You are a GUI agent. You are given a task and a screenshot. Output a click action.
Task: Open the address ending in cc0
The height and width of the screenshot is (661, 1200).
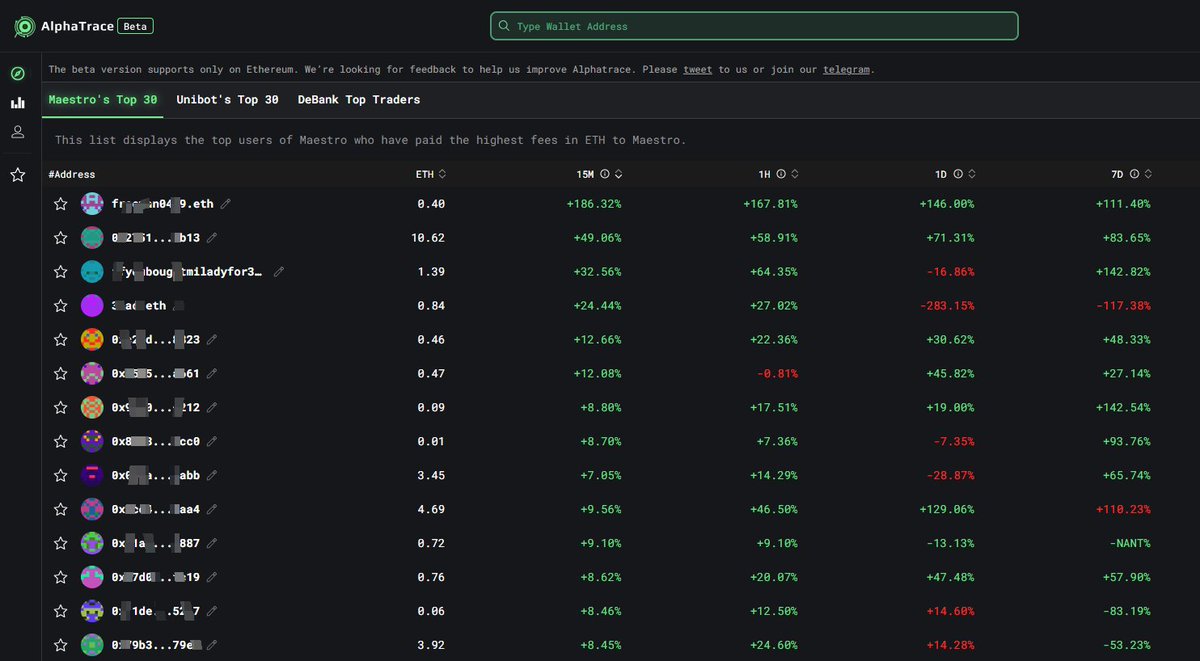click(156, 441)
